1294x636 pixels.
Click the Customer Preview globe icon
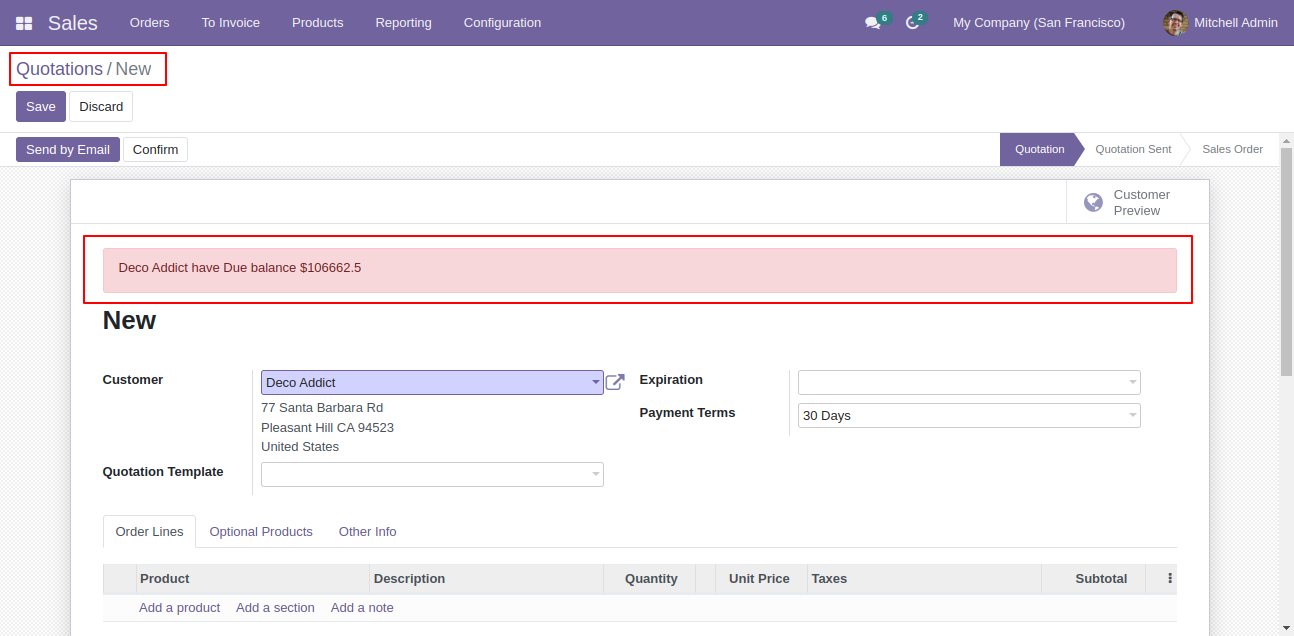pyautogui.click(x=1094, y=203)
